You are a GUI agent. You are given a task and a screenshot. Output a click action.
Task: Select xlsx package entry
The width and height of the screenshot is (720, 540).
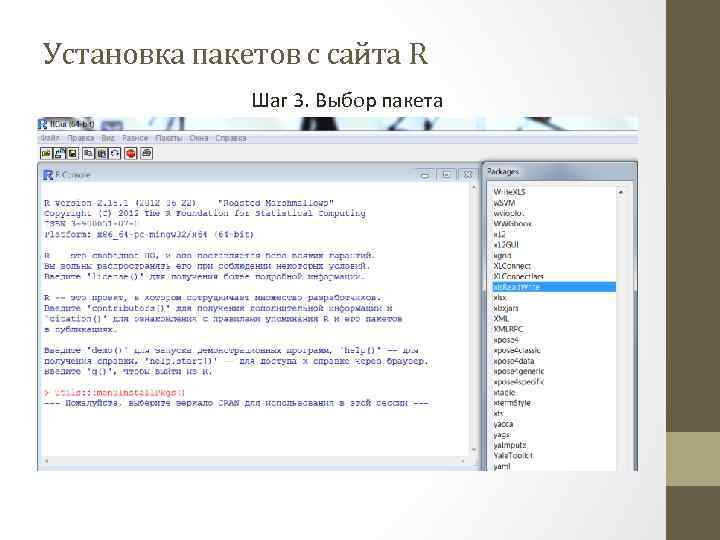[500, 298]
